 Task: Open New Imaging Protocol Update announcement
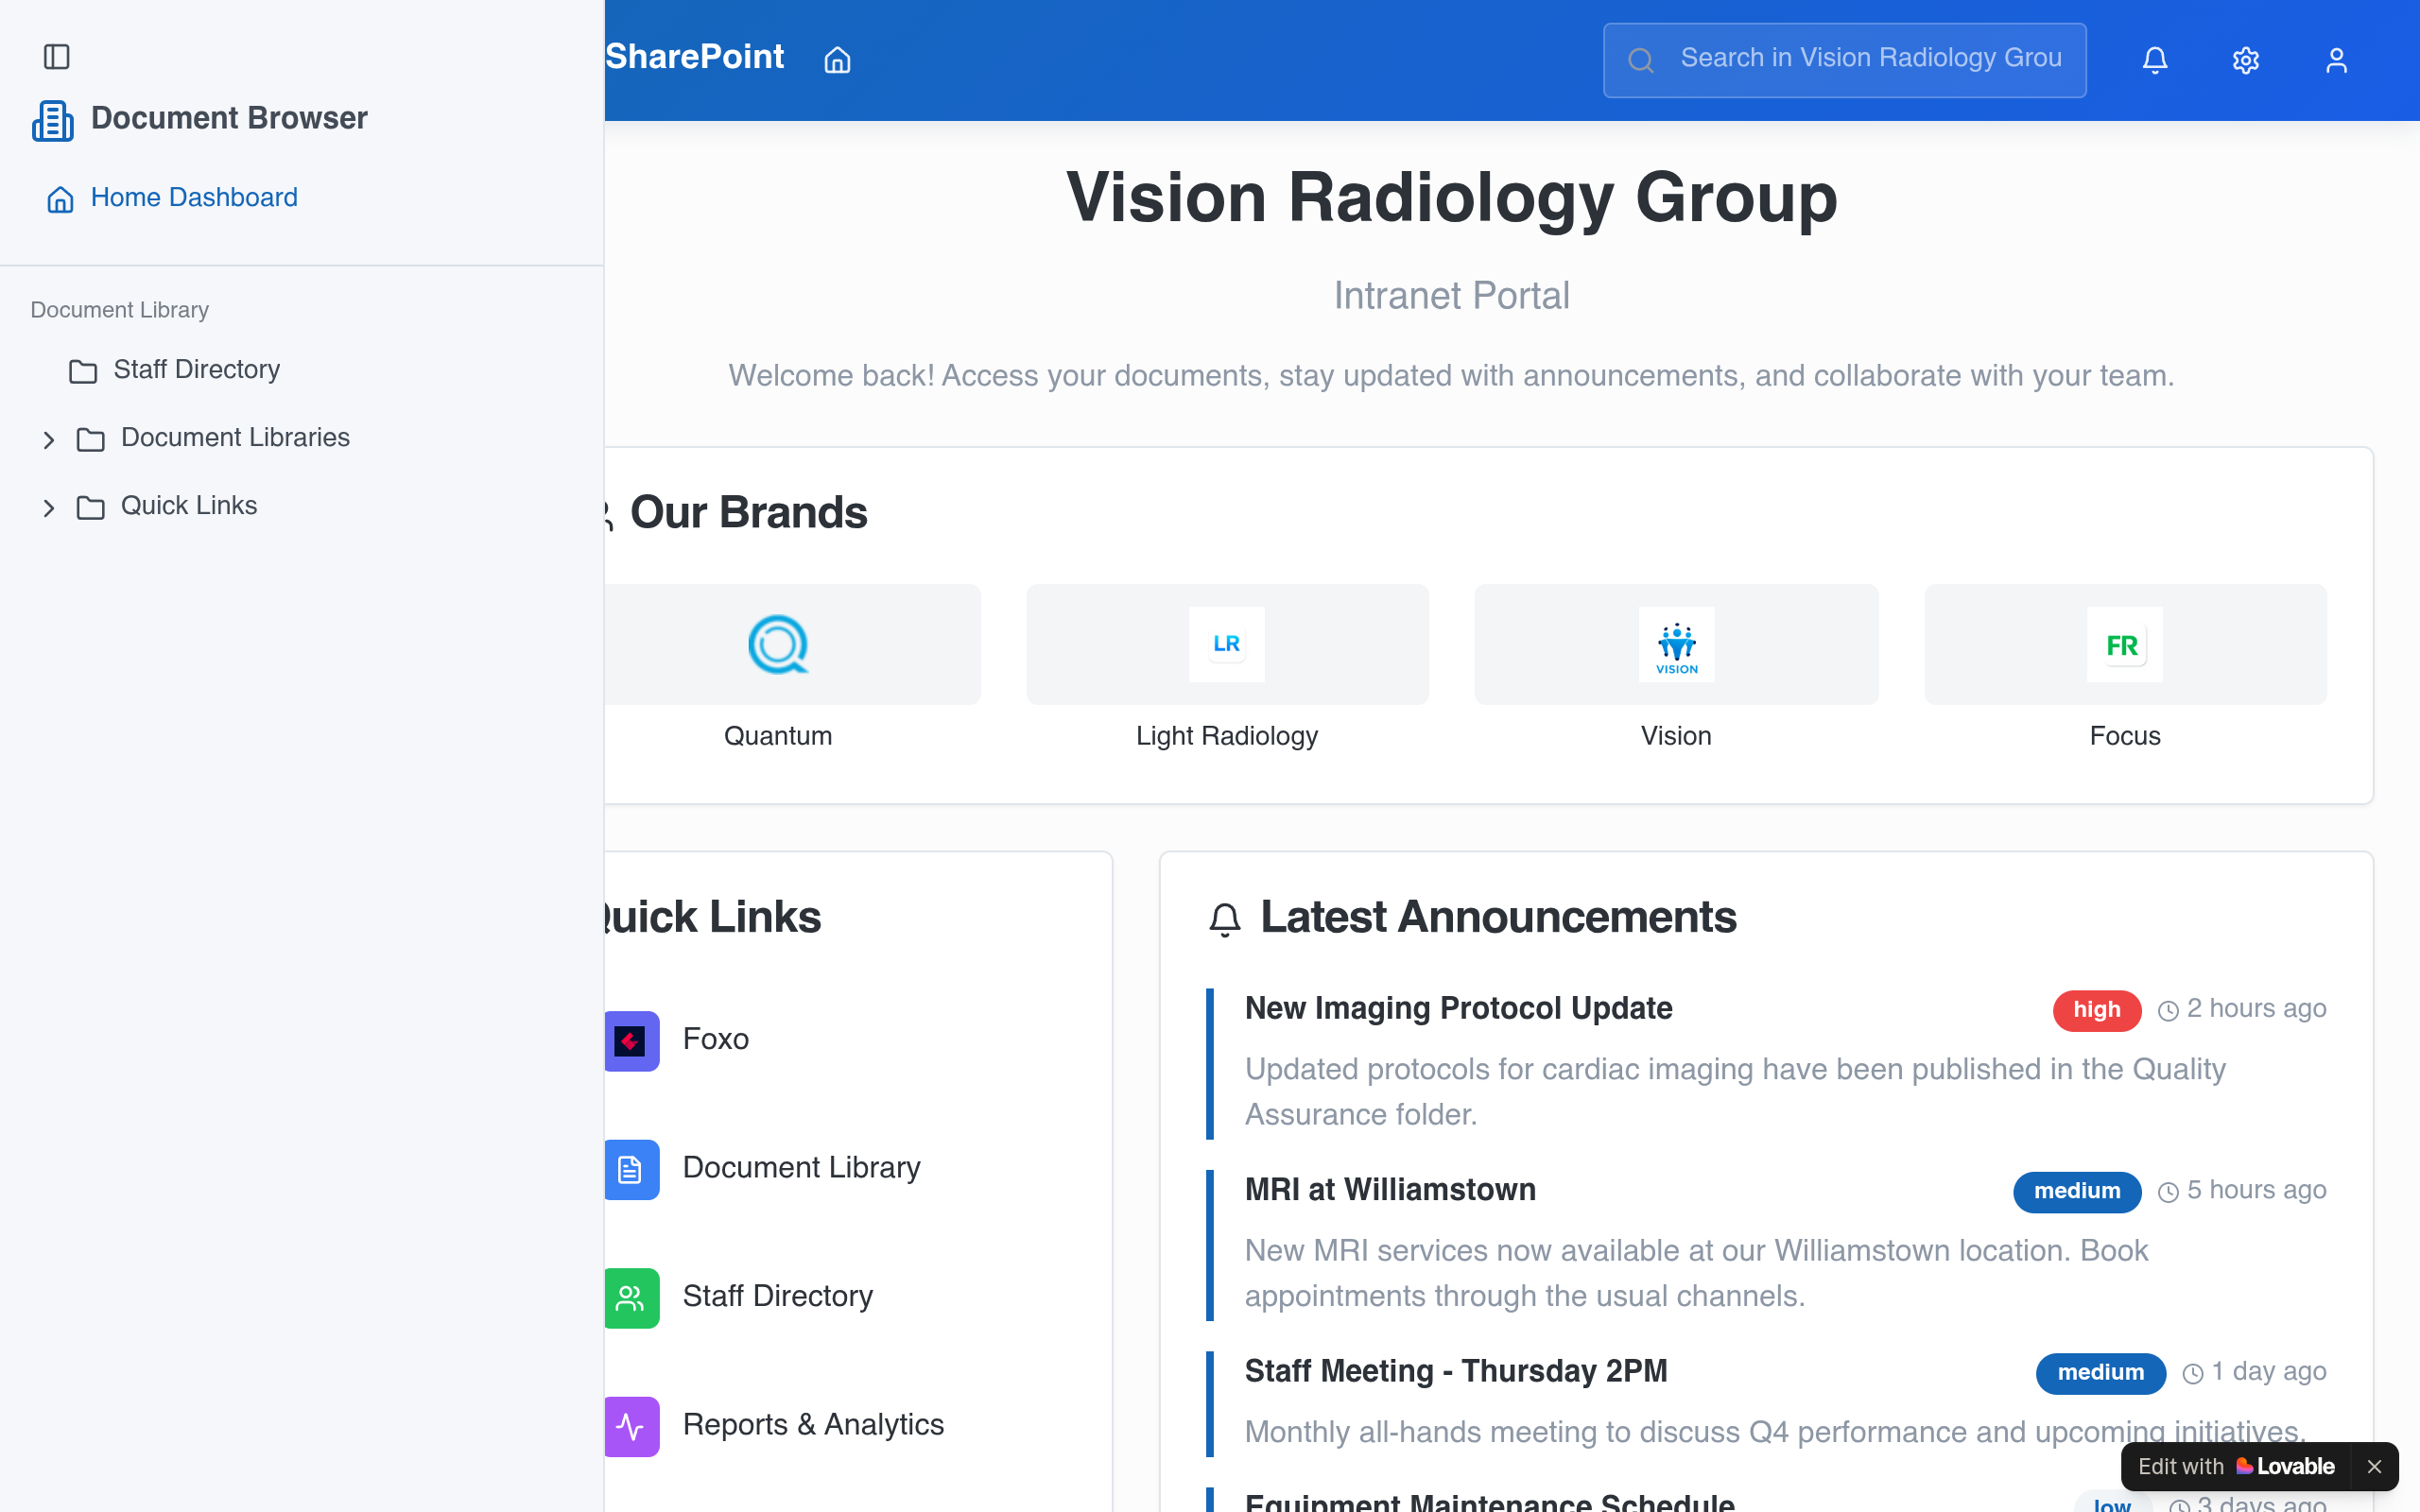click(1458, 1008)
